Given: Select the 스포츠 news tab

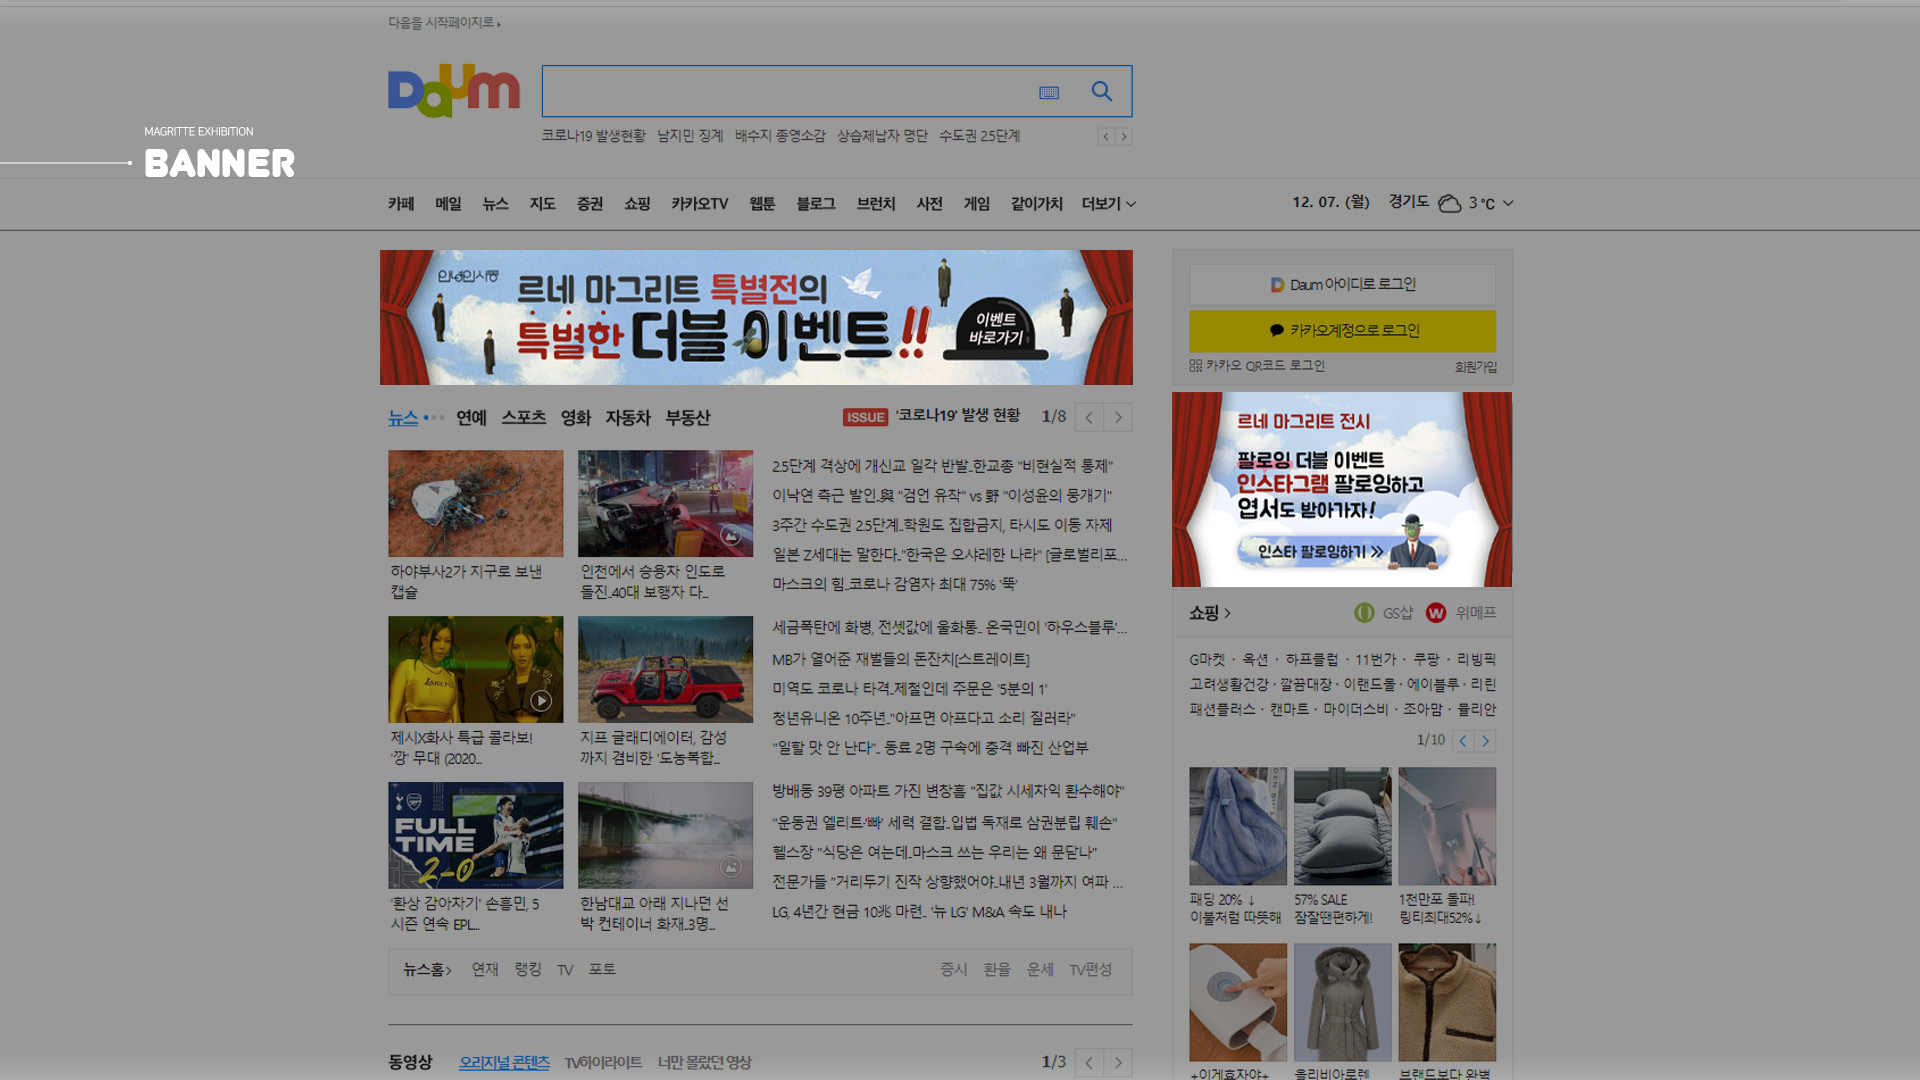Looking at the screenshot, I should tap(523, 418).
